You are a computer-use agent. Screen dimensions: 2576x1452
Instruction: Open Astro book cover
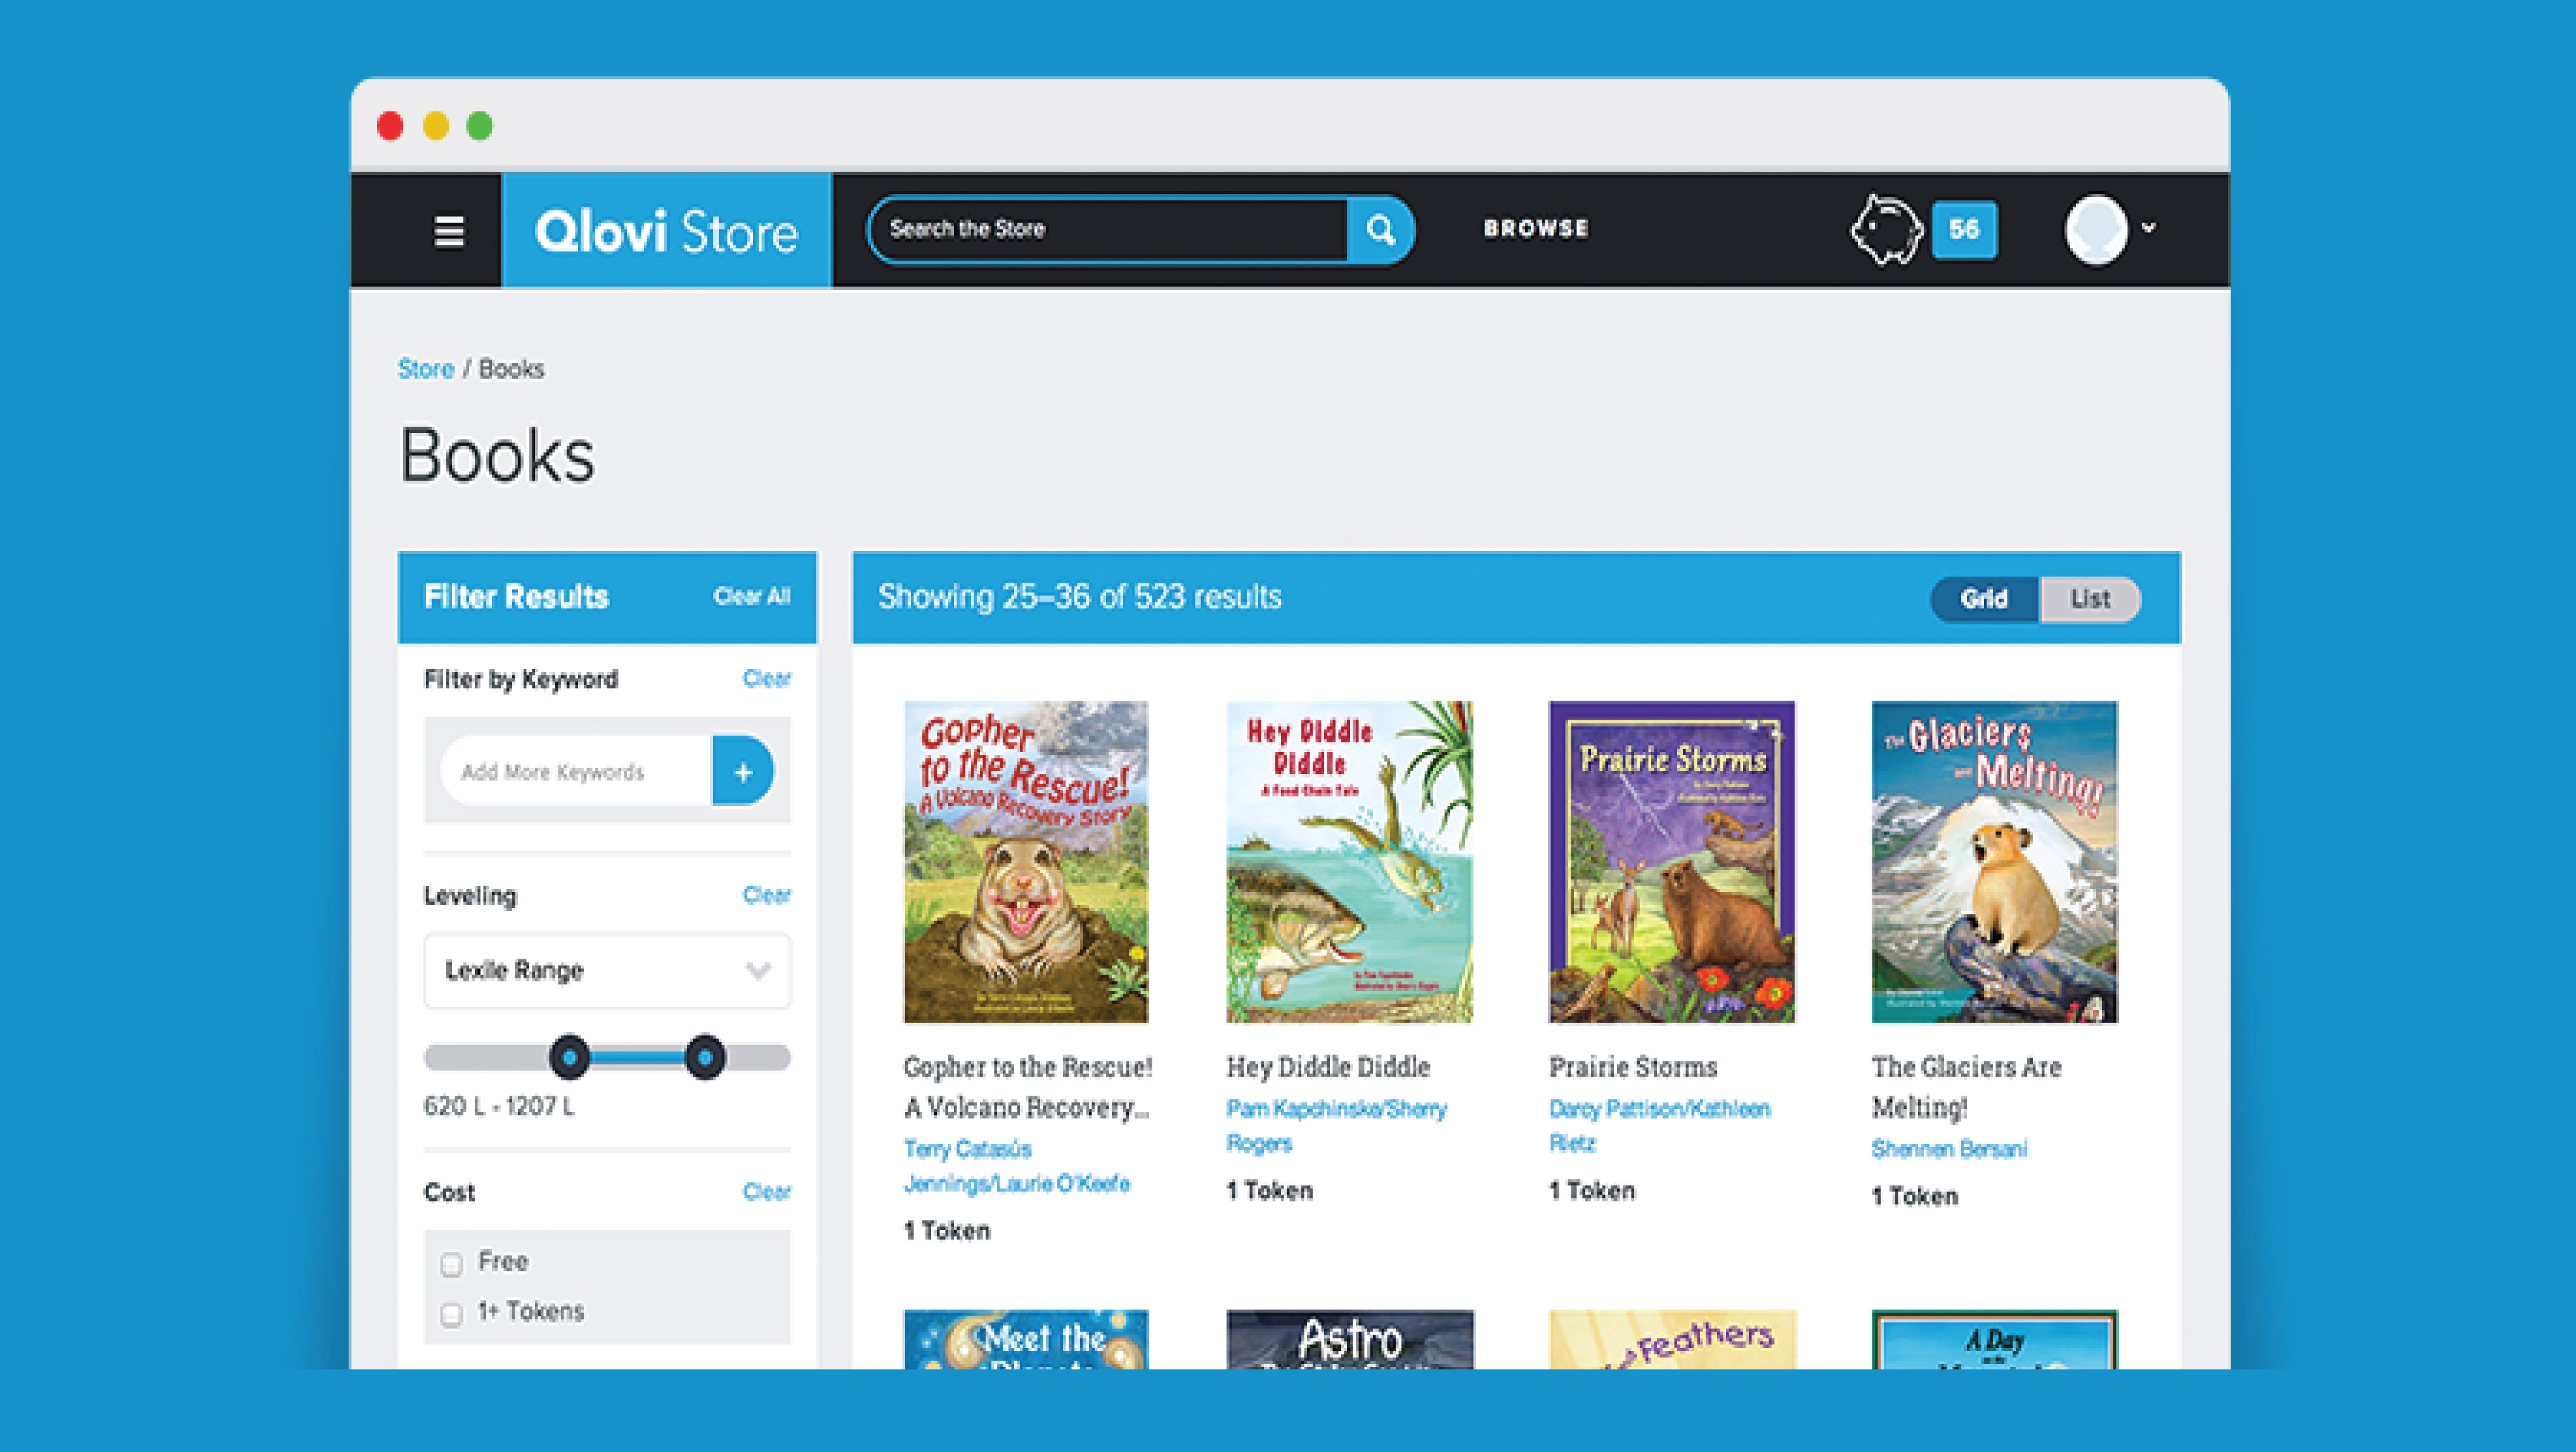(1349, 1339)
